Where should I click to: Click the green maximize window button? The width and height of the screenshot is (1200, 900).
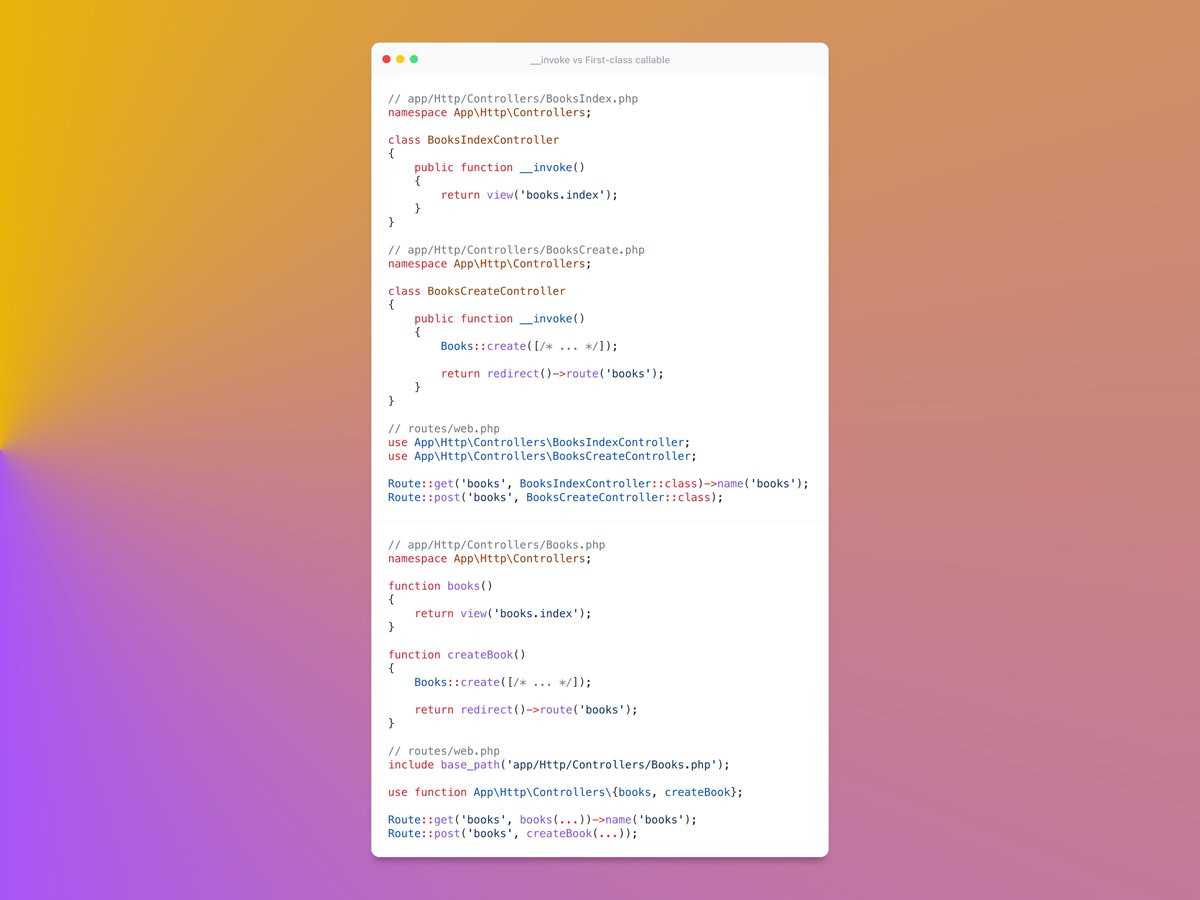pyautogui.click(x=414, y=59)
